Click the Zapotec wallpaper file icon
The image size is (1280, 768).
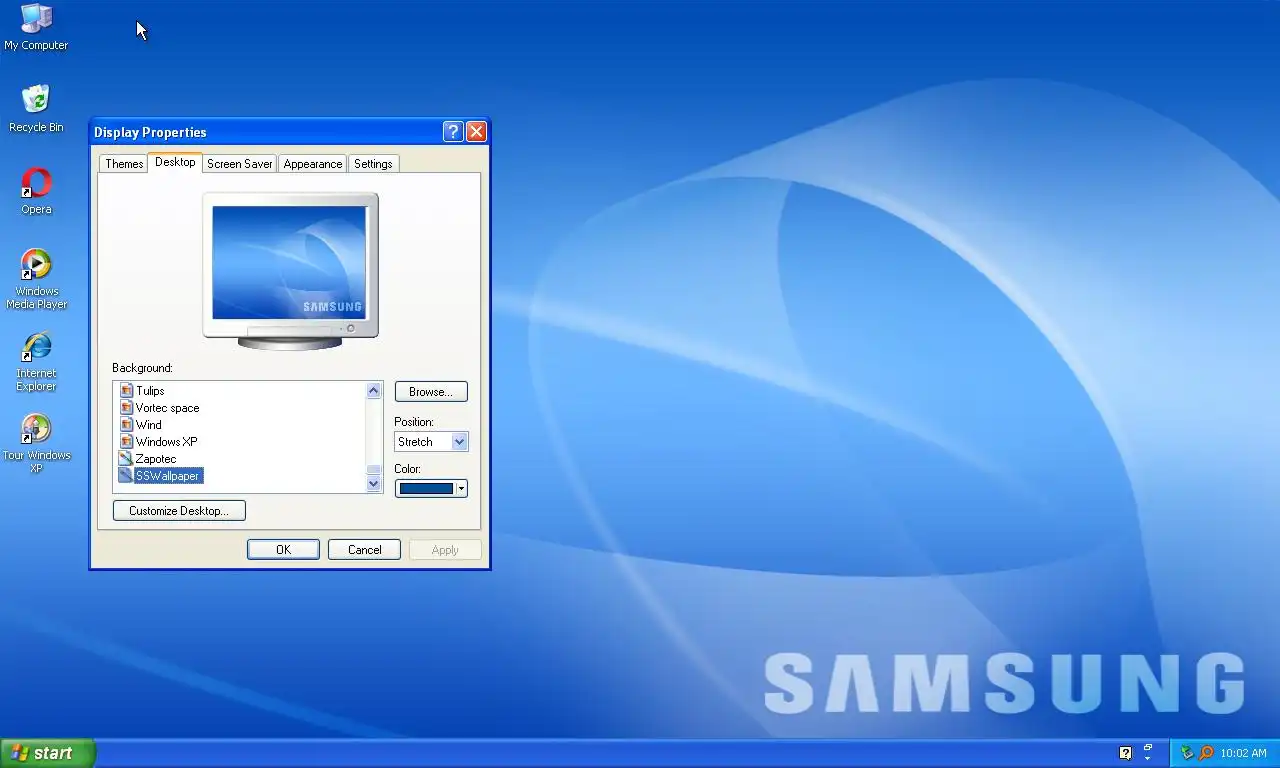(126, 459)
